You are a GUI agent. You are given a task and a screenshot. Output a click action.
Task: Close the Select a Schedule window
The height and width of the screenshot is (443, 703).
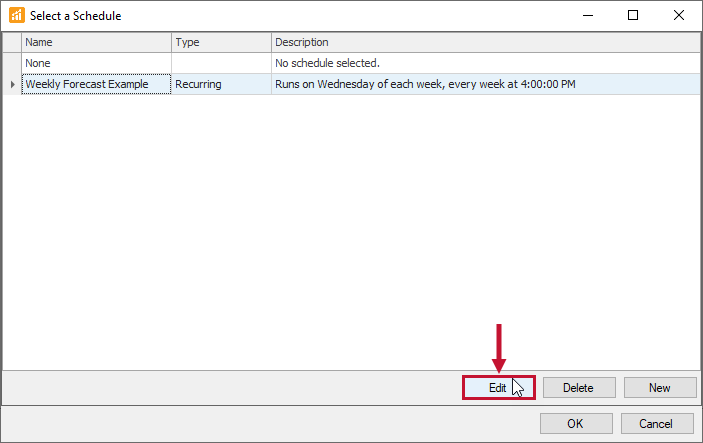pos(679,15)
